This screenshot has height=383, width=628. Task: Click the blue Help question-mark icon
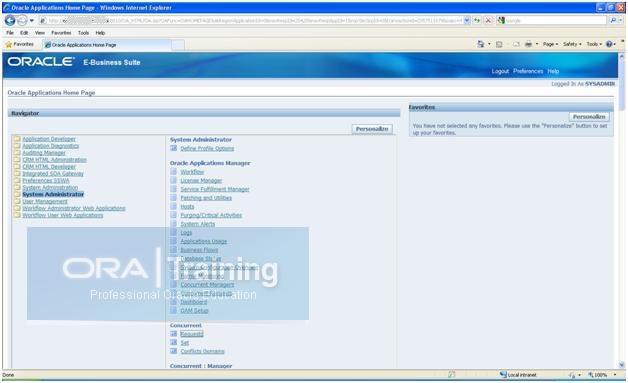[608, 44]
